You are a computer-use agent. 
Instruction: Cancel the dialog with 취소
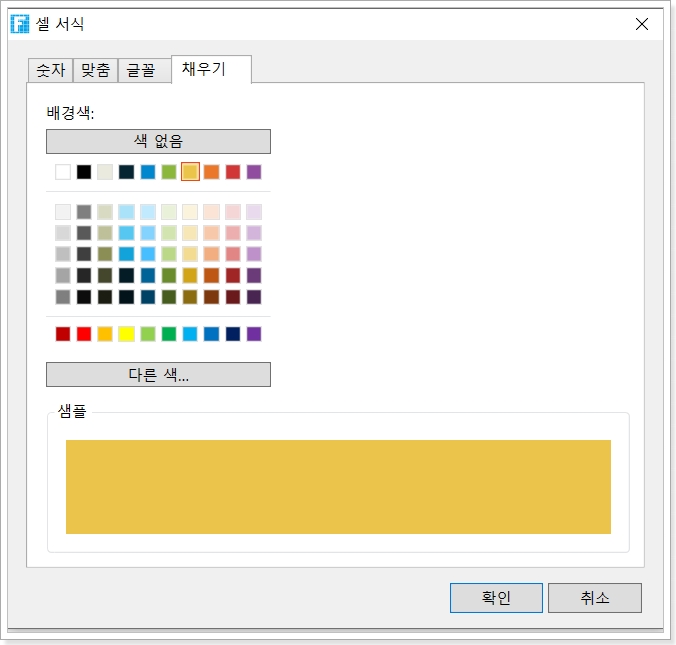594,598
